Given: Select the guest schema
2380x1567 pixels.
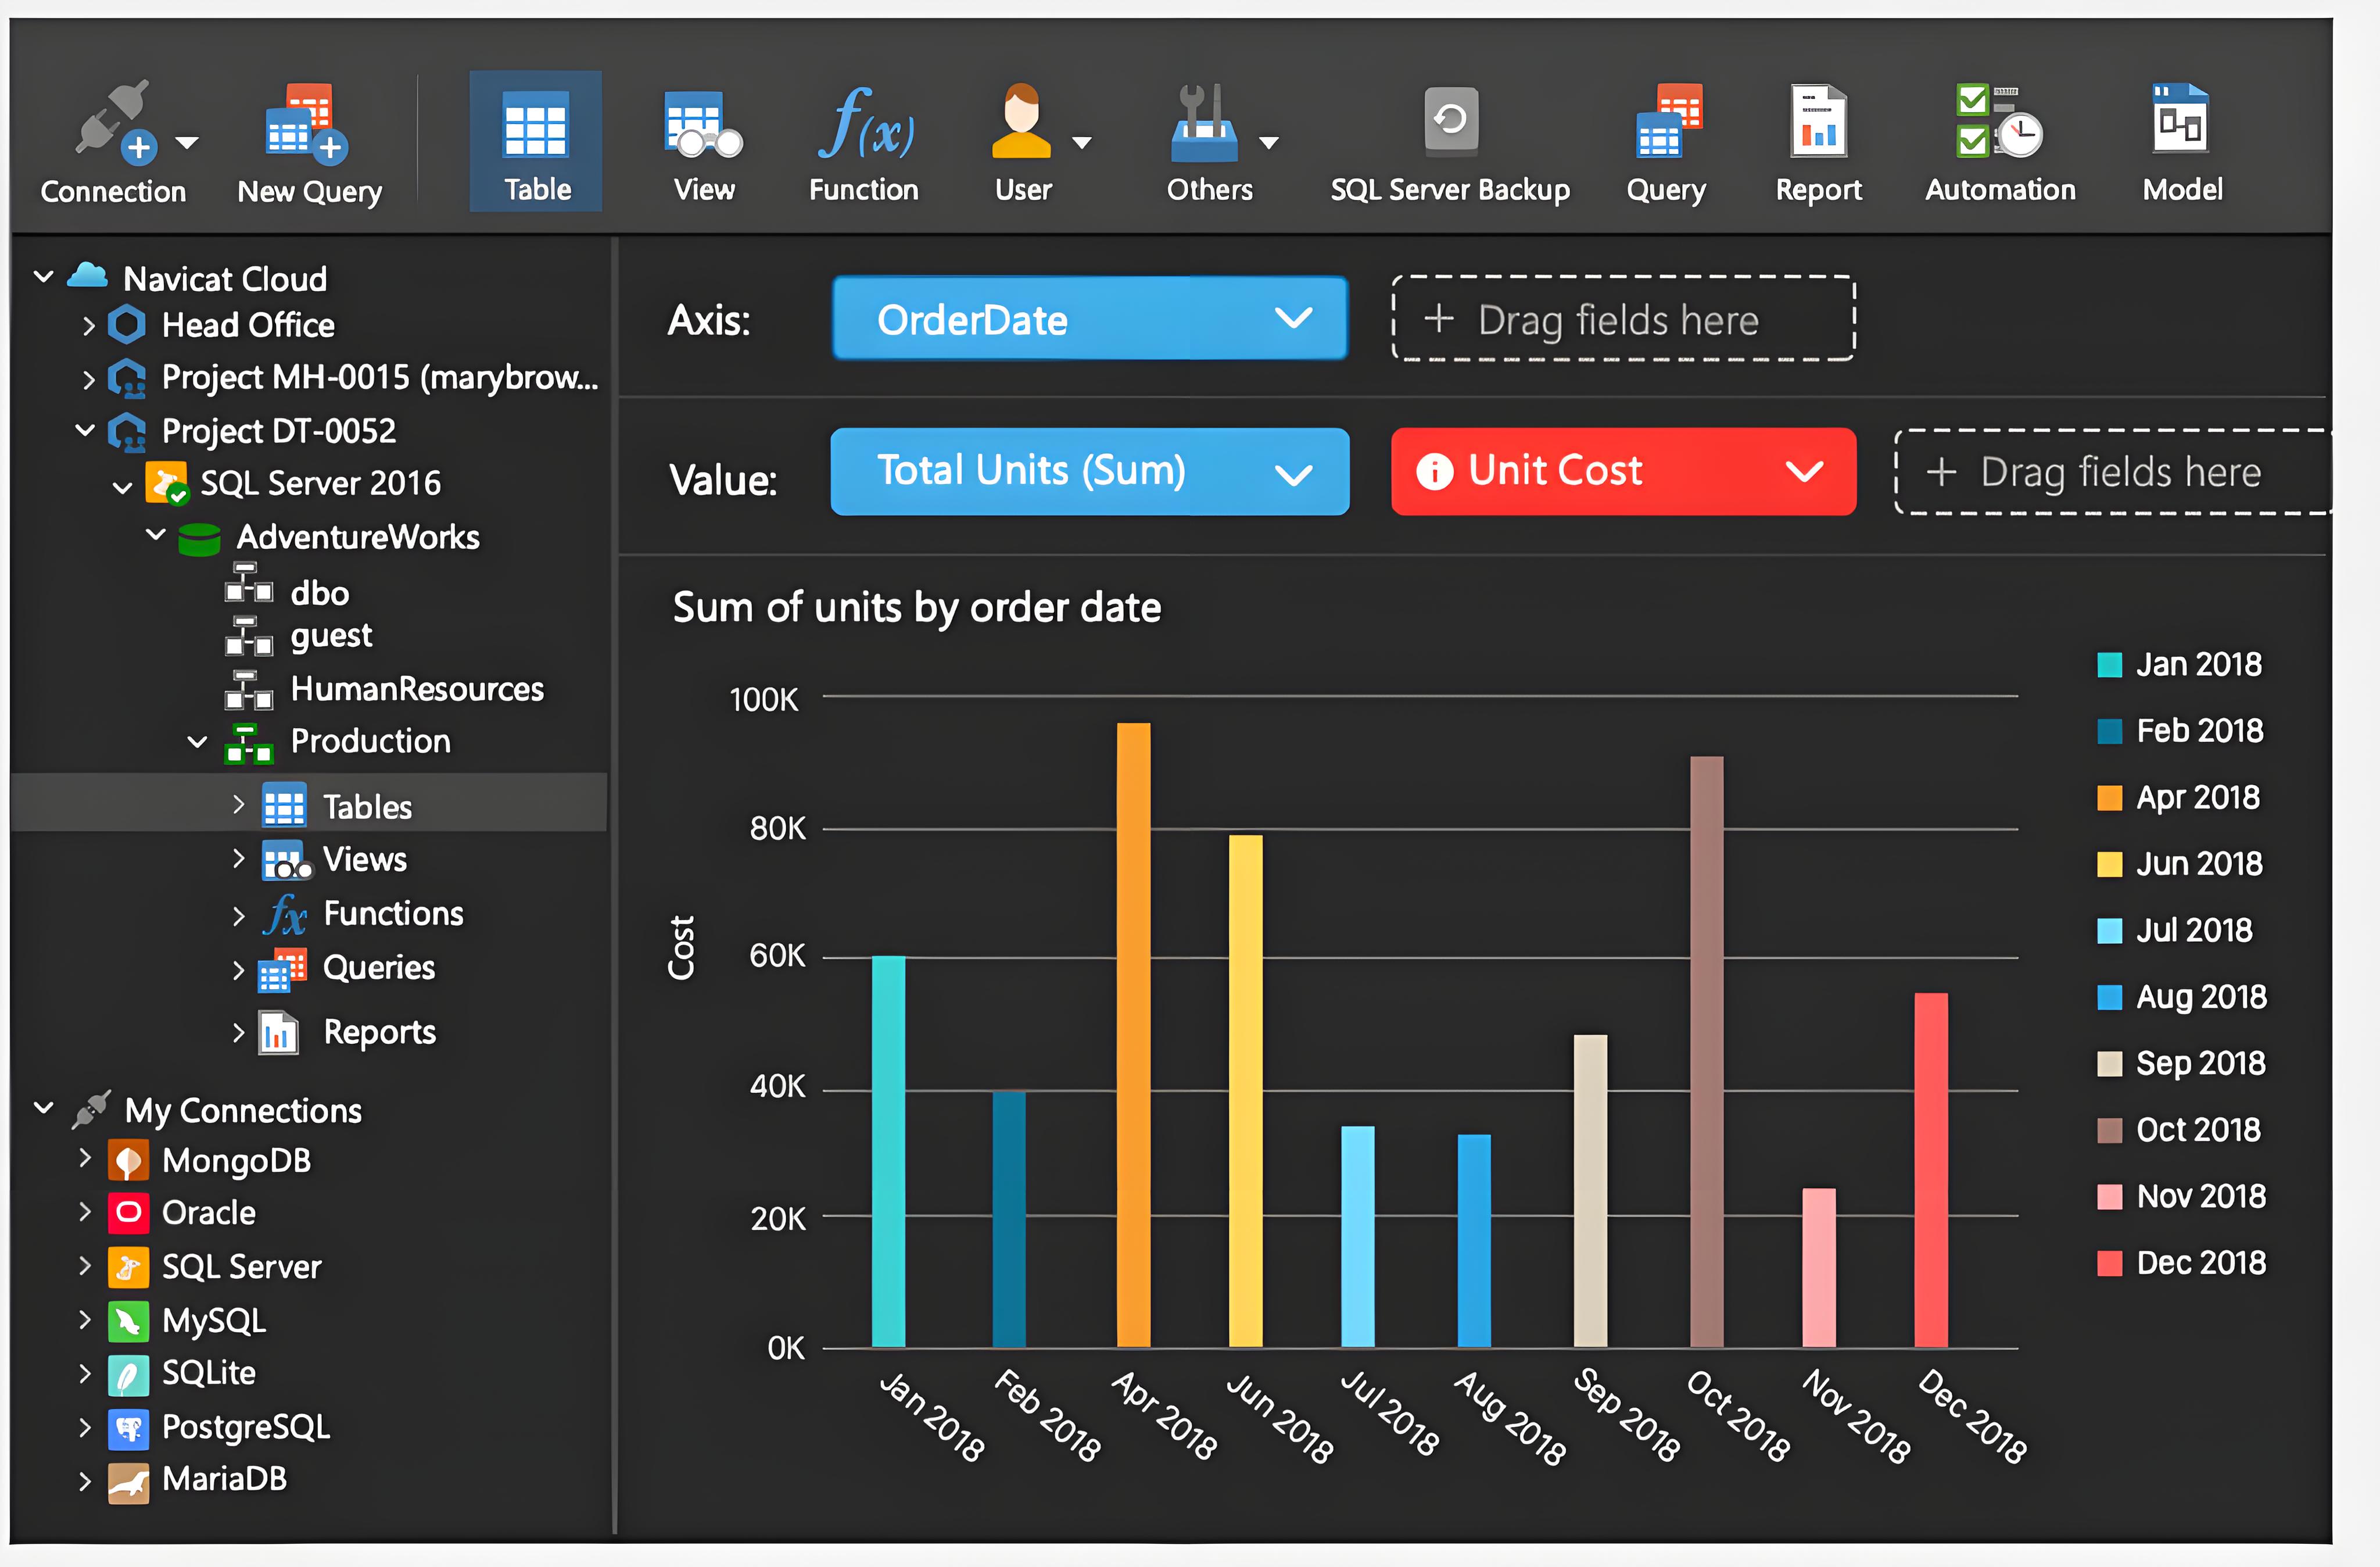Looking at the screenshot, I should pos(331,637).
